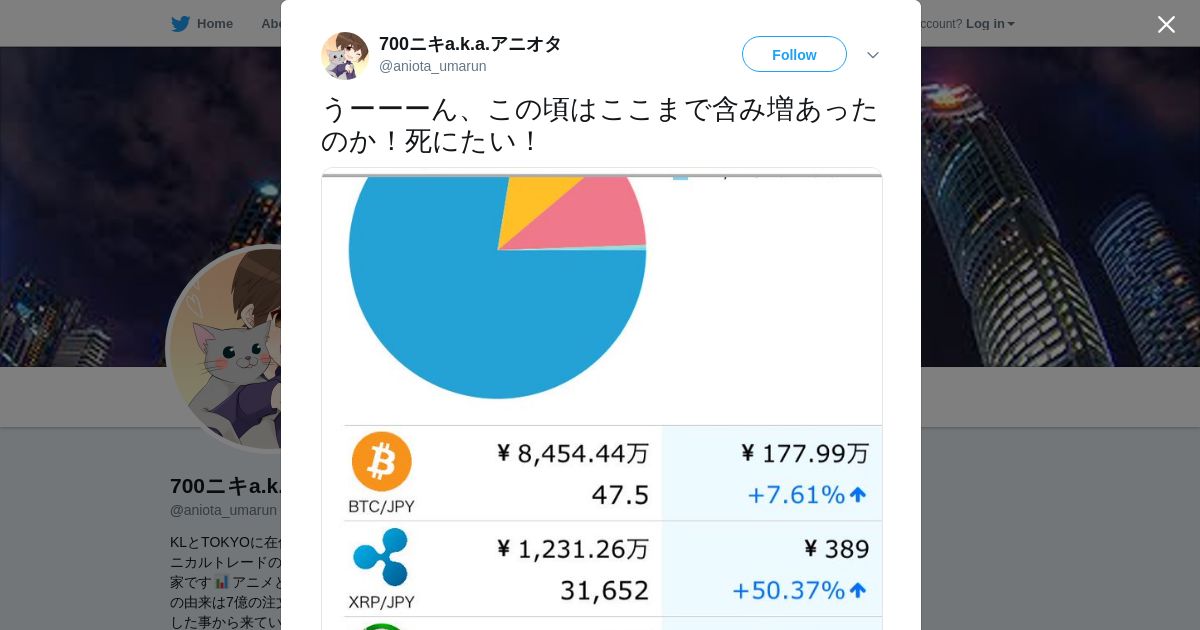Expand the Log in dropdown
Screen dimensions: 1200x630
[x=990, y=24]
